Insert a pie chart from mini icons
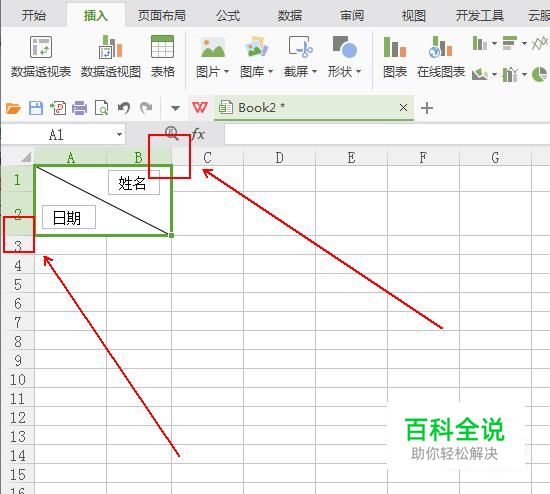550x494 pixels. 539,74
